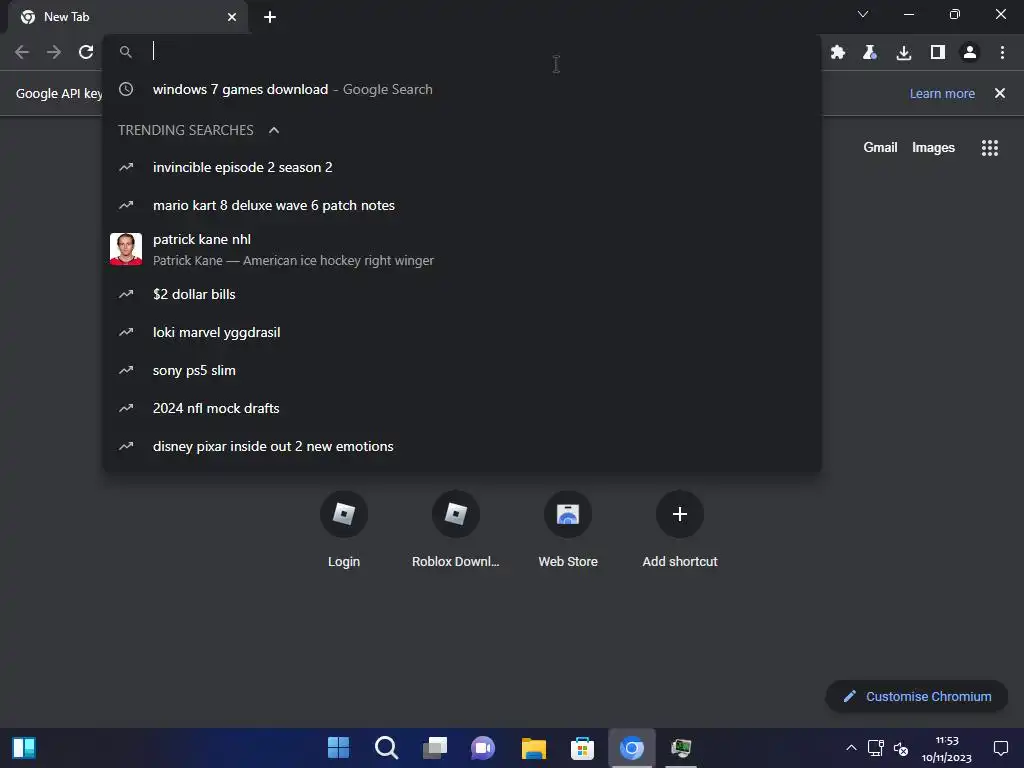Viewport: 1024px width, 768px height.
Task: Open File Explorer from taskbar
Action: [534, 748]
